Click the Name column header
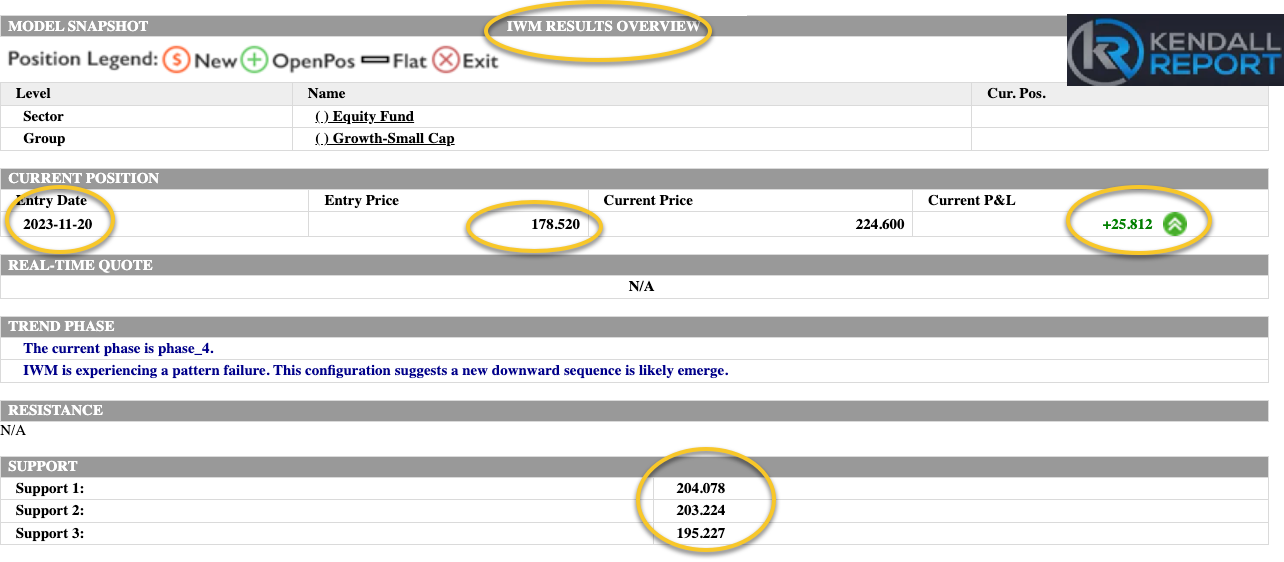 (327, 93)
